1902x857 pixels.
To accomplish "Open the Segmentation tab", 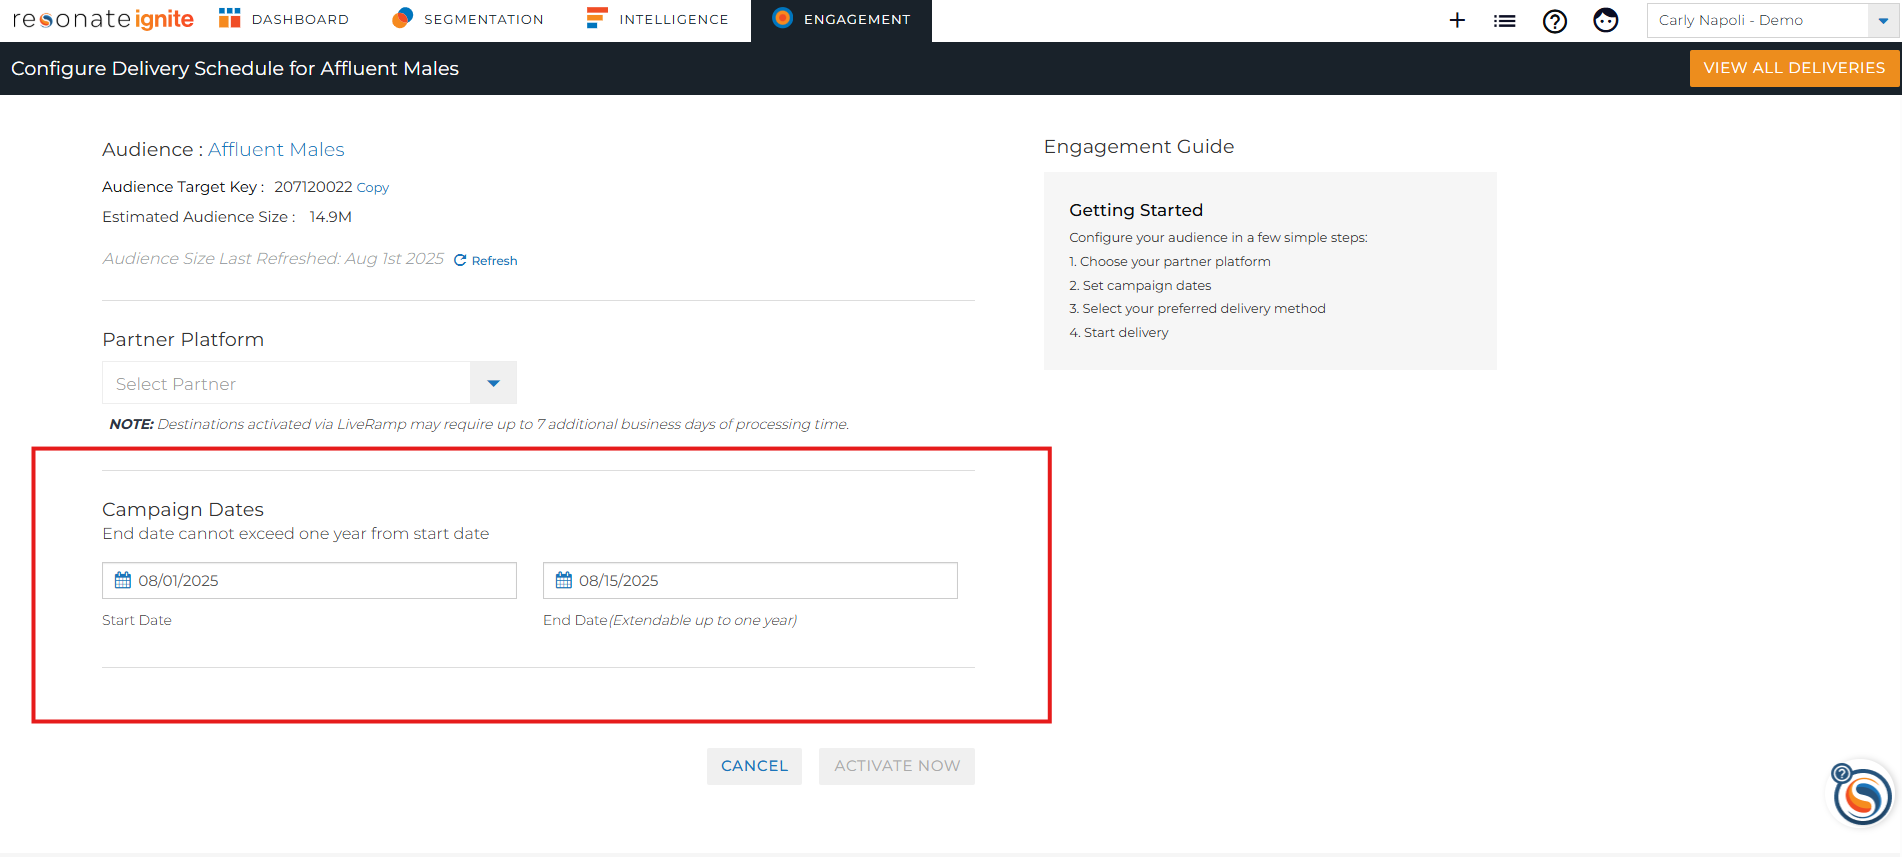I will tap(468, 19).
